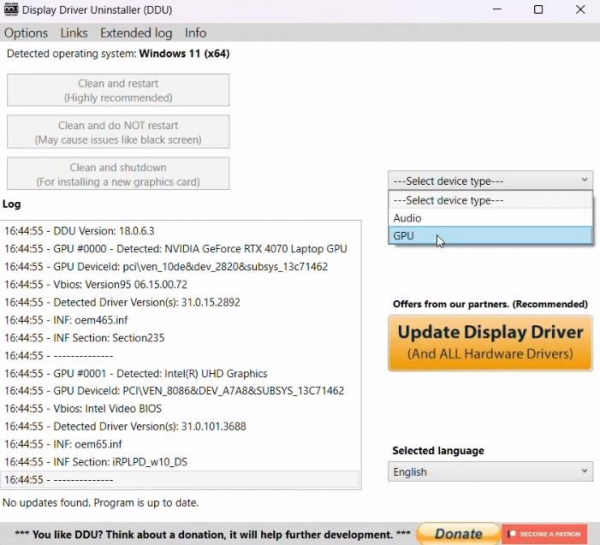Click the Detected operating system label
600x545 pixels.
118,53
